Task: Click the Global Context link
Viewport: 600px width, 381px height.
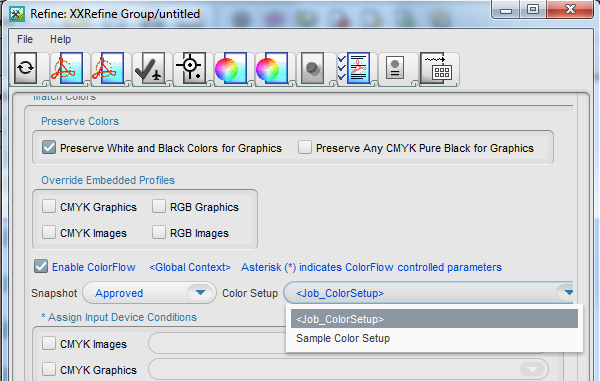Action: [190, 267]
